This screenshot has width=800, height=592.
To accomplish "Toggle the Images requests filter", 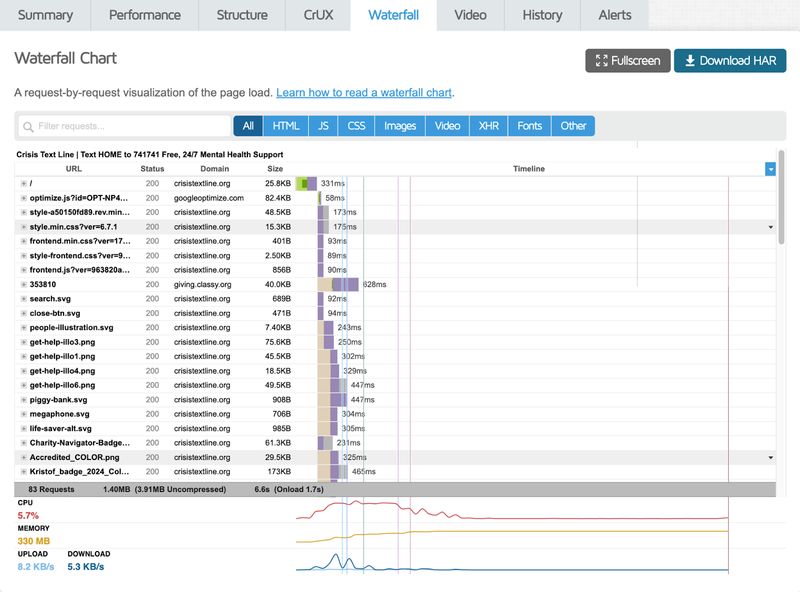I will (401, 127).
